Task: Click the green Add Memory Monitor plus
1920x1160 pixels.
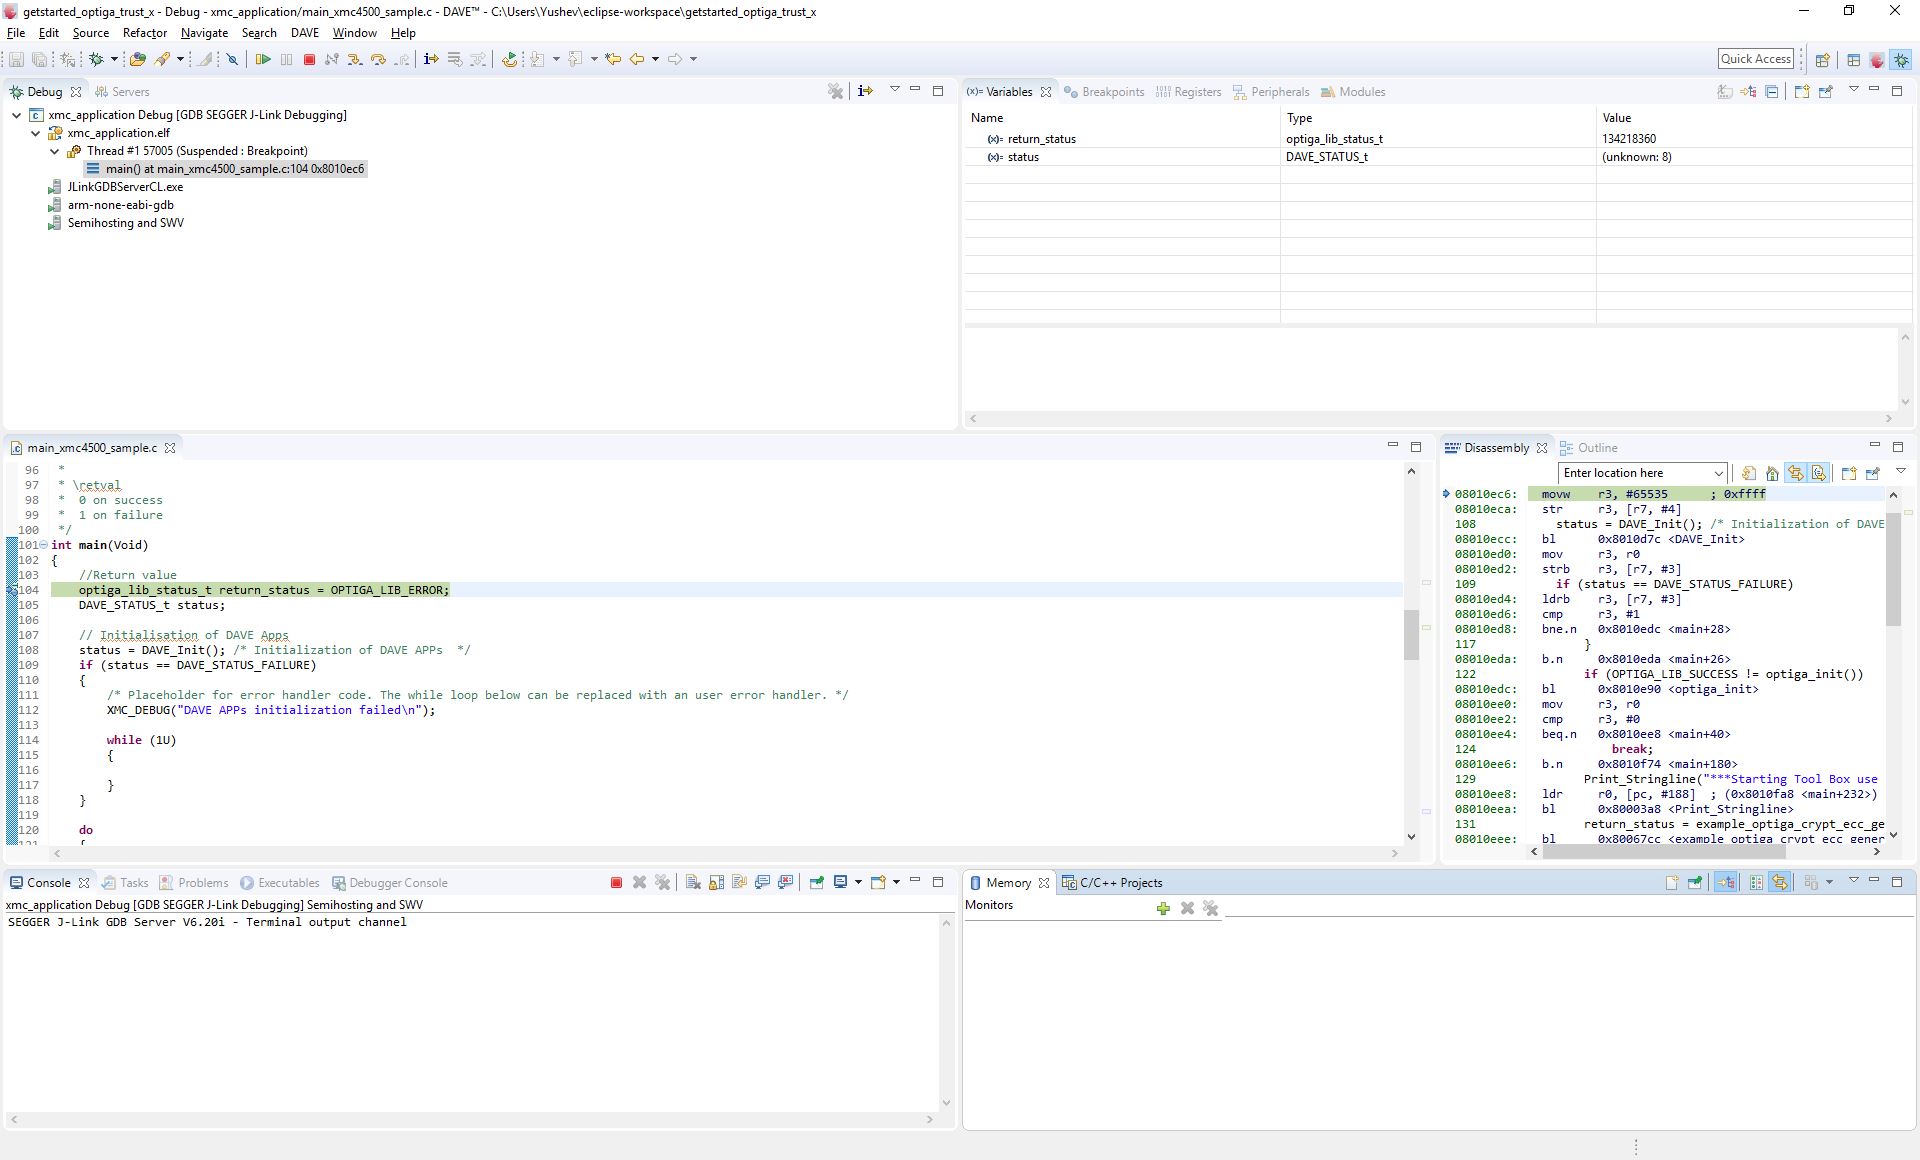Action: click(x=1163, y=908)
